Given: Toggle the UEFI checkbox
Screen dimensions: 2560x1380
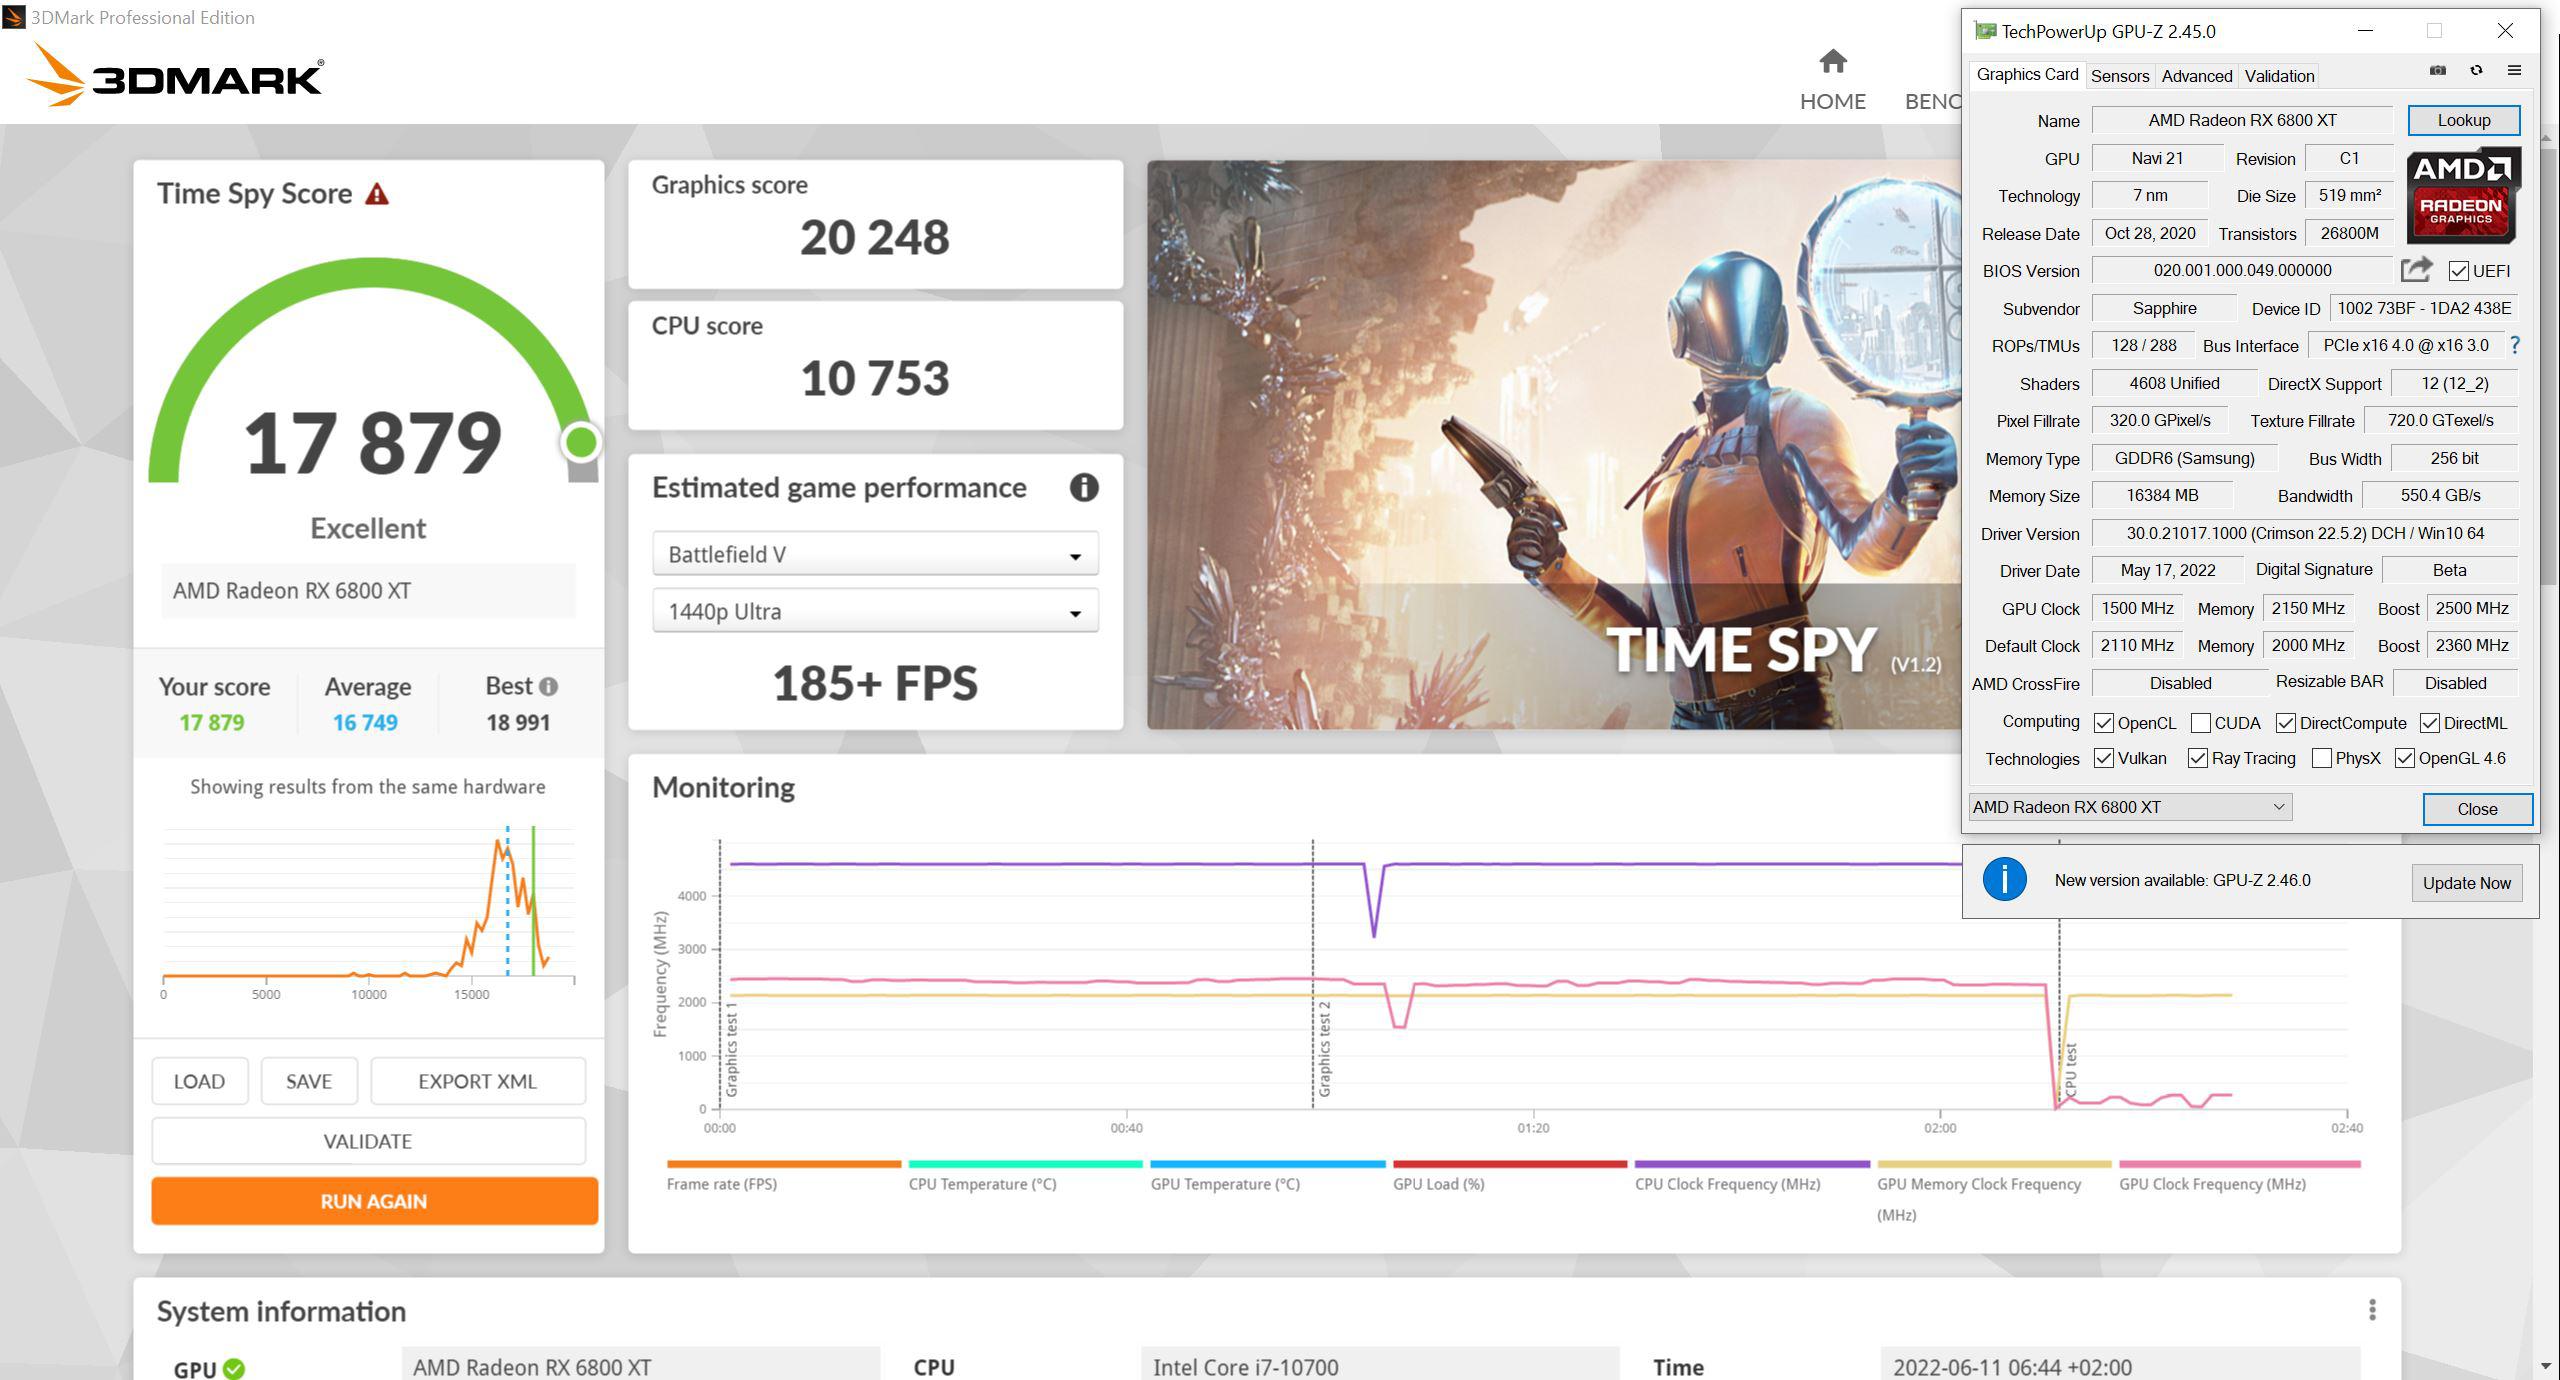Looking at the screenshot, I should pyautogui.click(x=2459, y=271).
